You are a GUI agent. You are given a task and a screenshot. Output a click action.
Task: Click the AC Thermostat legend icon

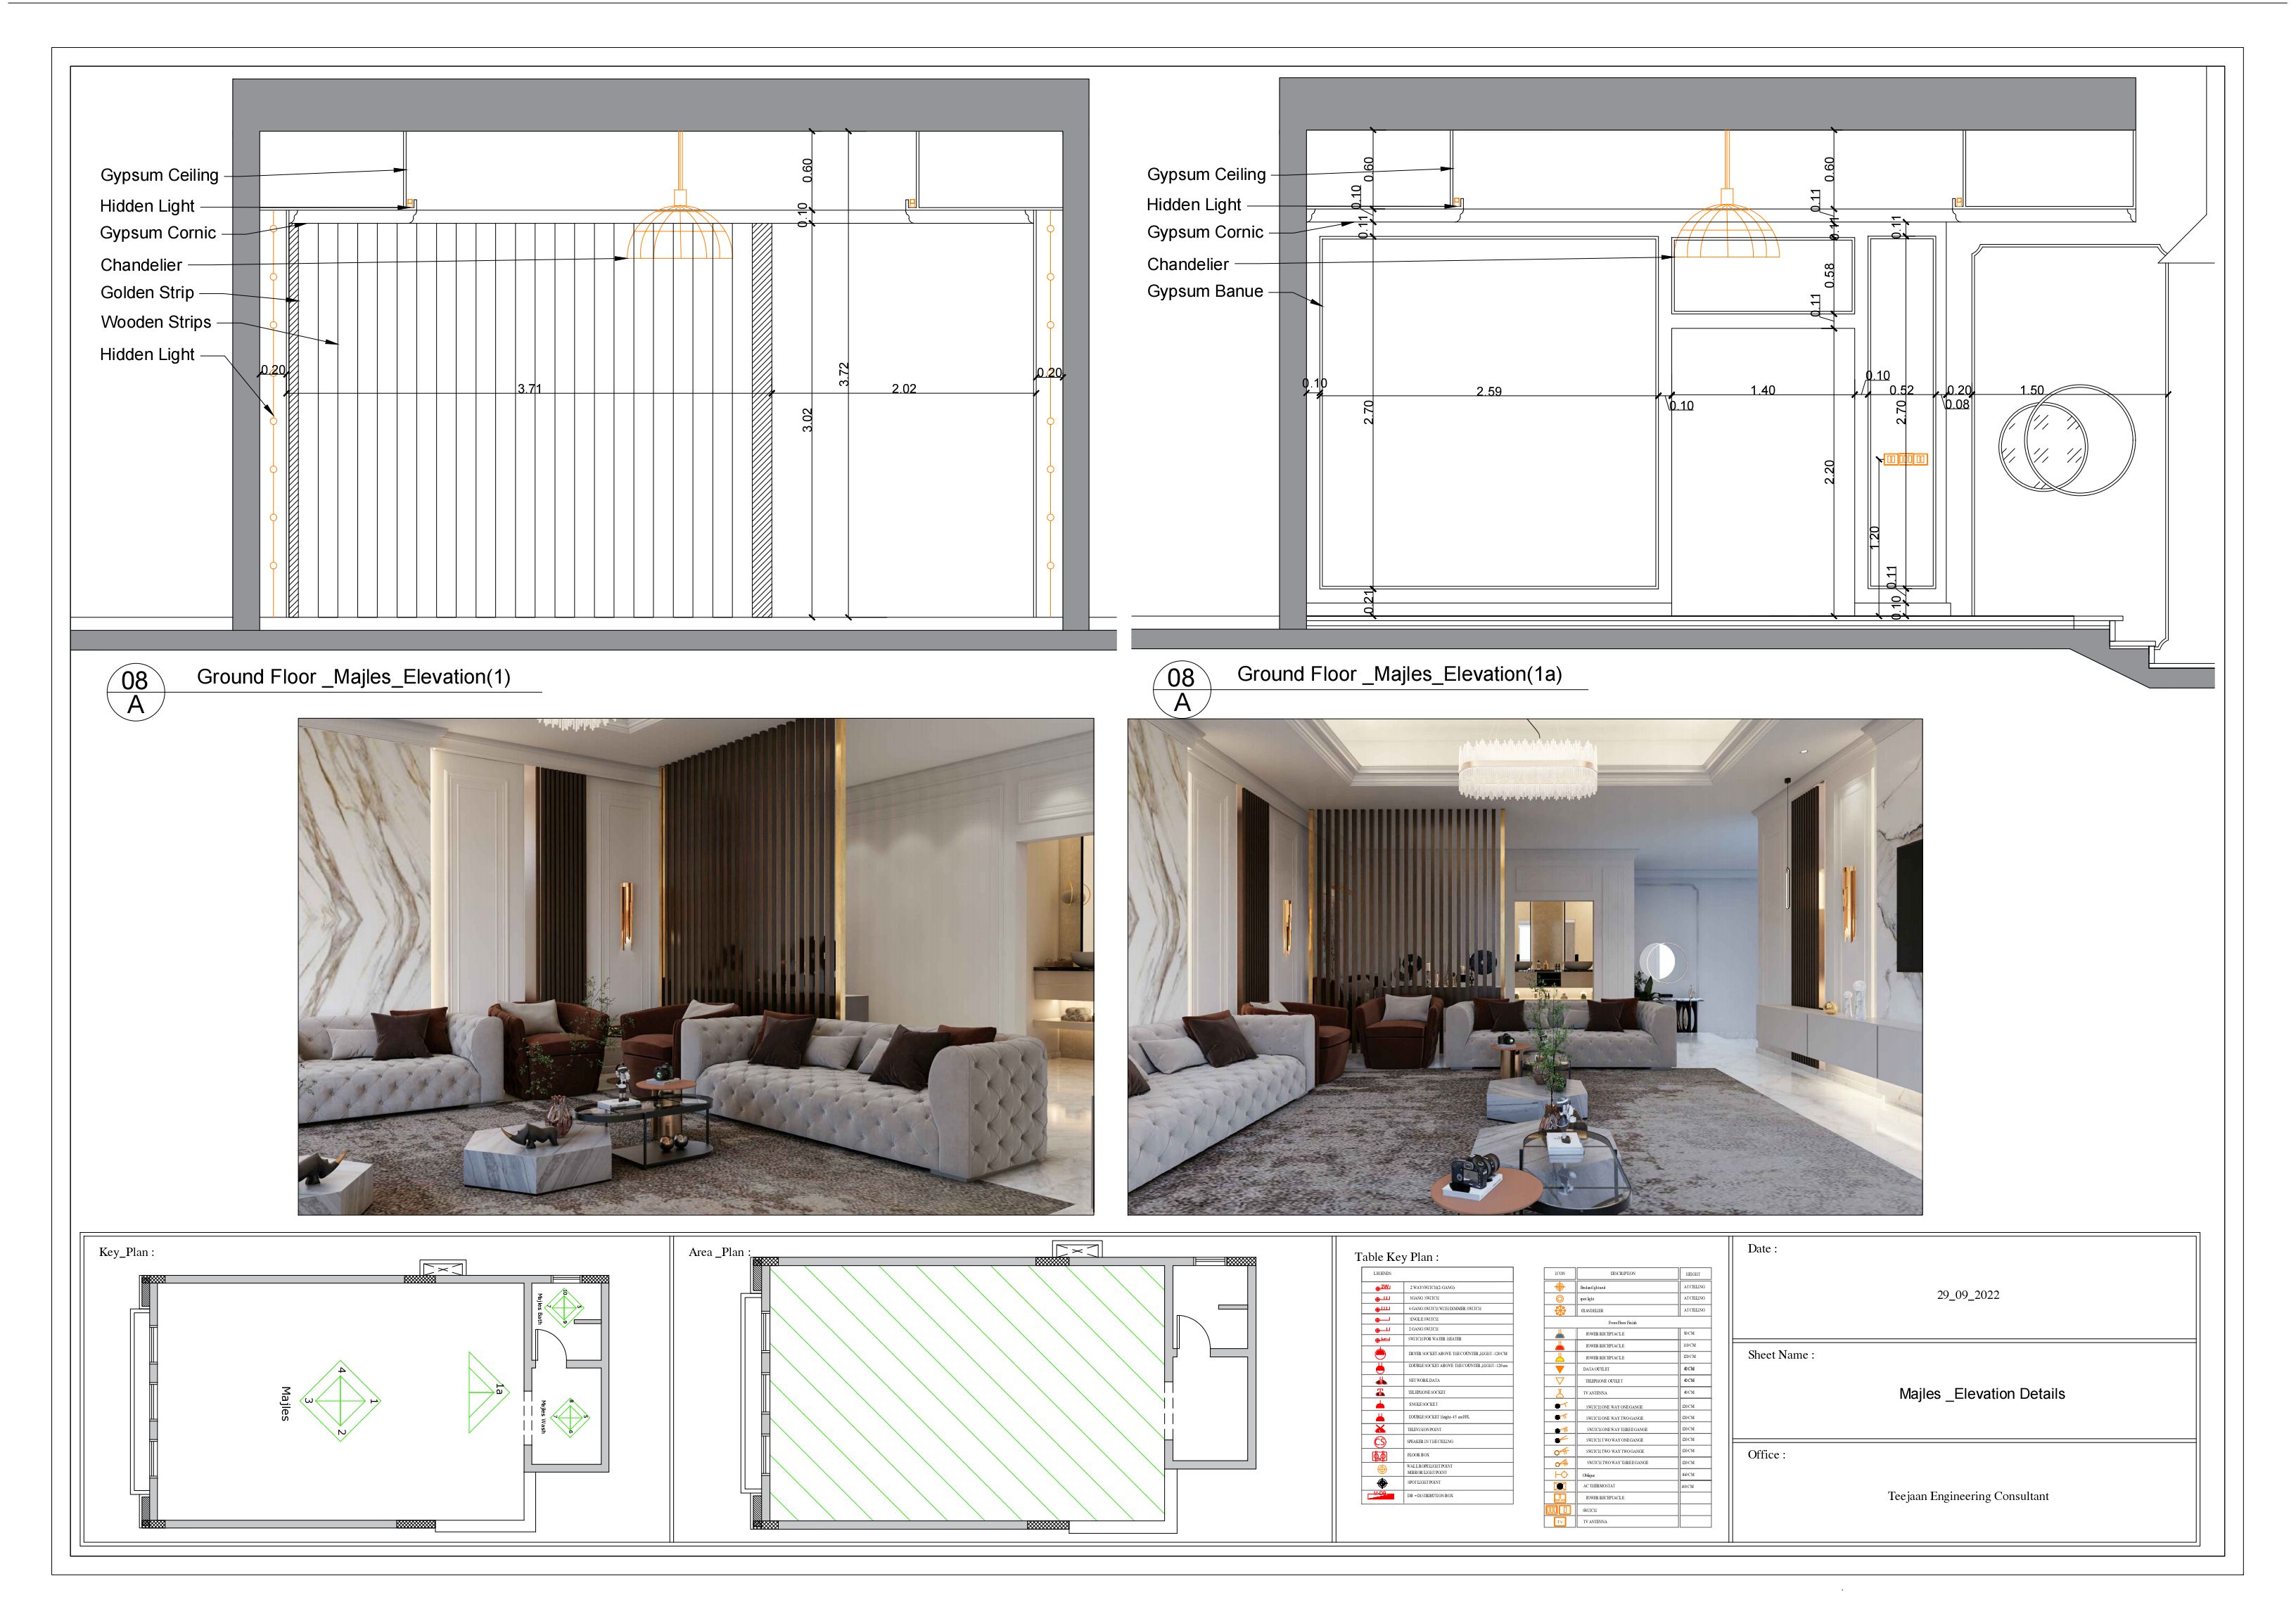click(1560, 1487)
